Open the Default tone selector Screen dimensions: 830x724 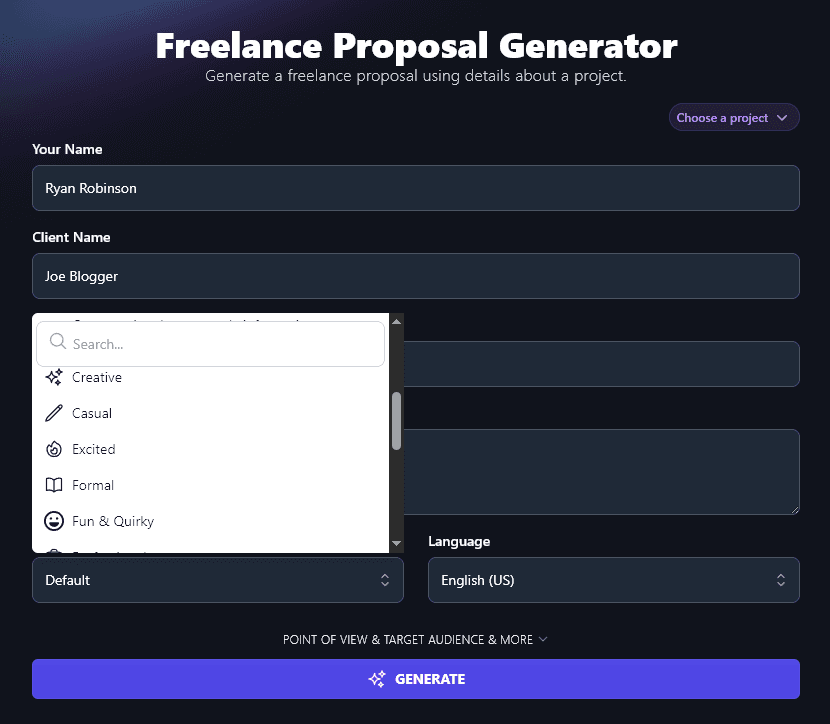pos(217,580)
